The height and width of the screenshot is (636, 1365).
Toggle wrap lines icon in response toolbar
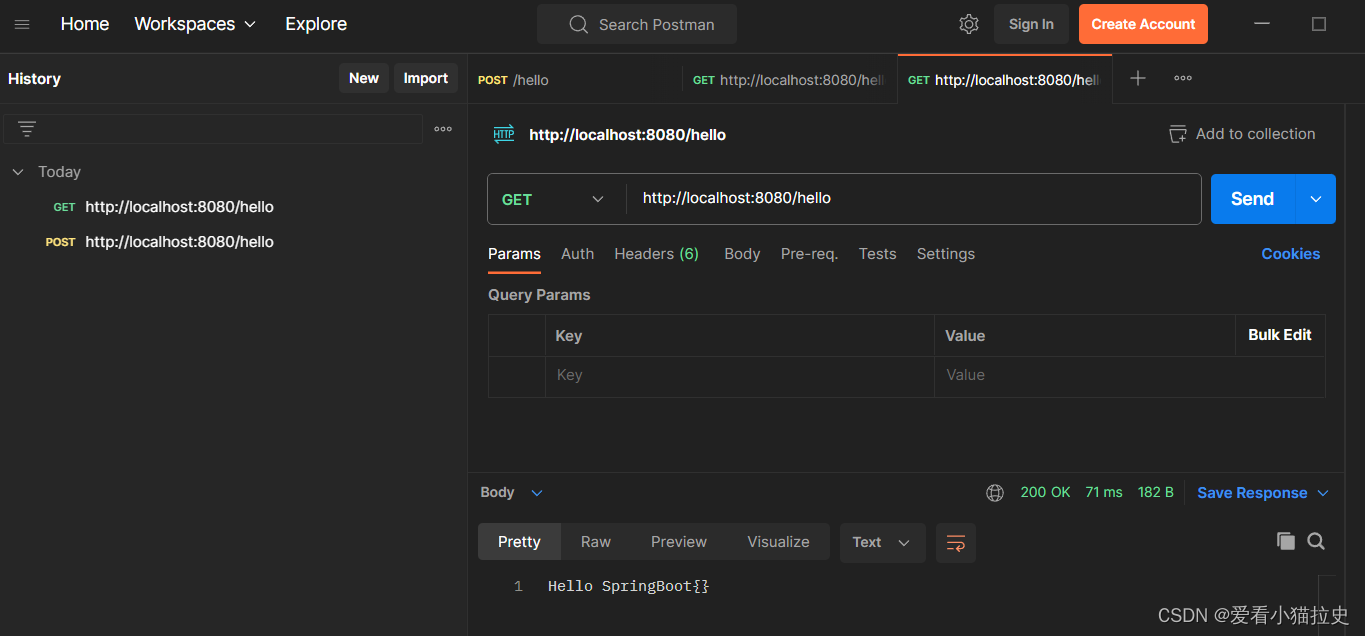pyautogui.click(x=955, y=542)
